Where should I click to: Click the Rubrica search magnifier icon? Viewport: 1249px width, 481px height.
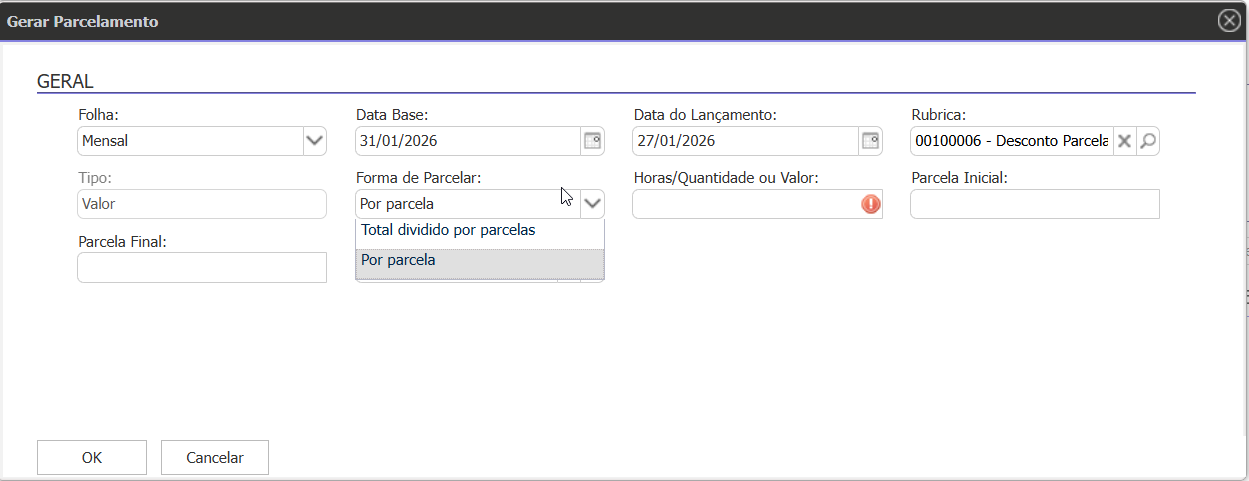[1148, 141]
